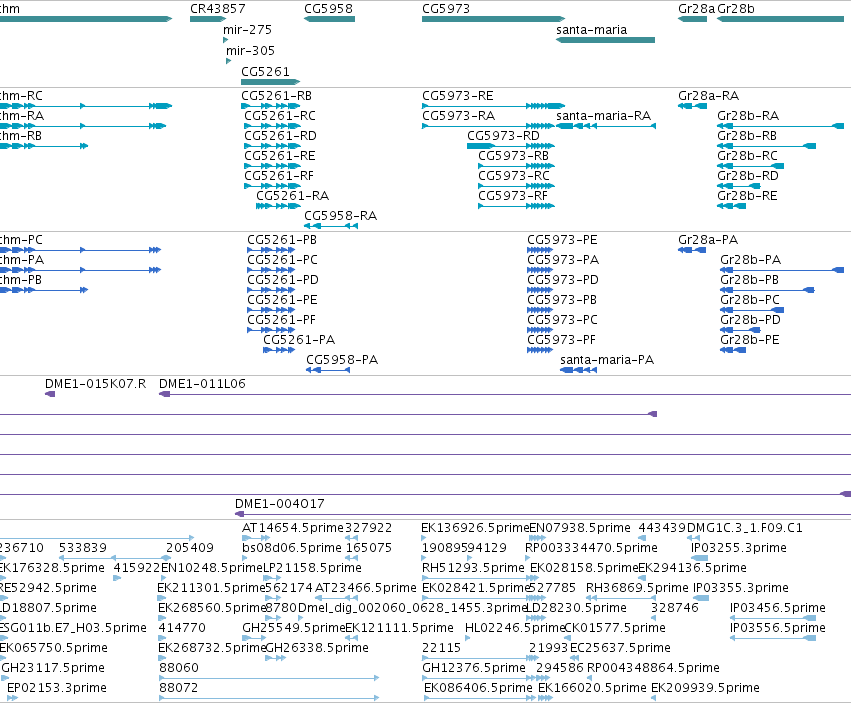The image size is (851, 703).
Task: Click the ESG011b.E7_H03.5prime EST label
Action: (x=73, y=628)
